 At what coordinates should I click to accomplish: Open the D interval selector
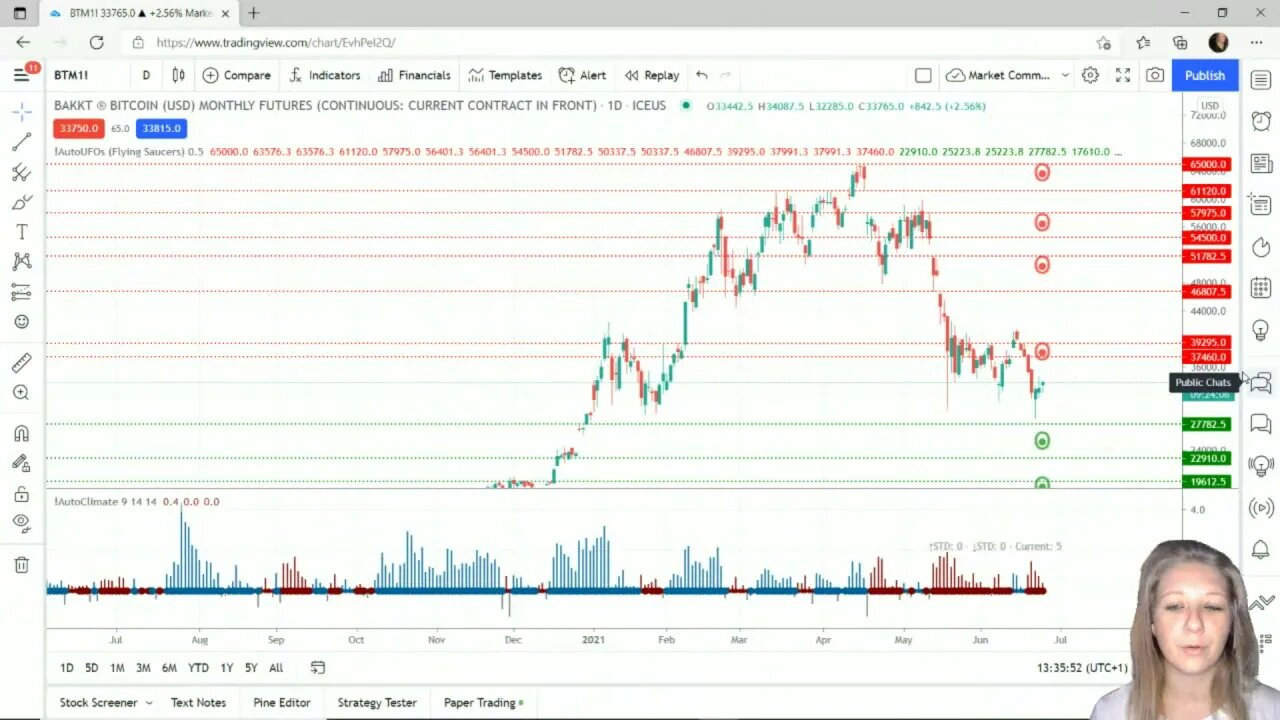[x=146, y=75]
